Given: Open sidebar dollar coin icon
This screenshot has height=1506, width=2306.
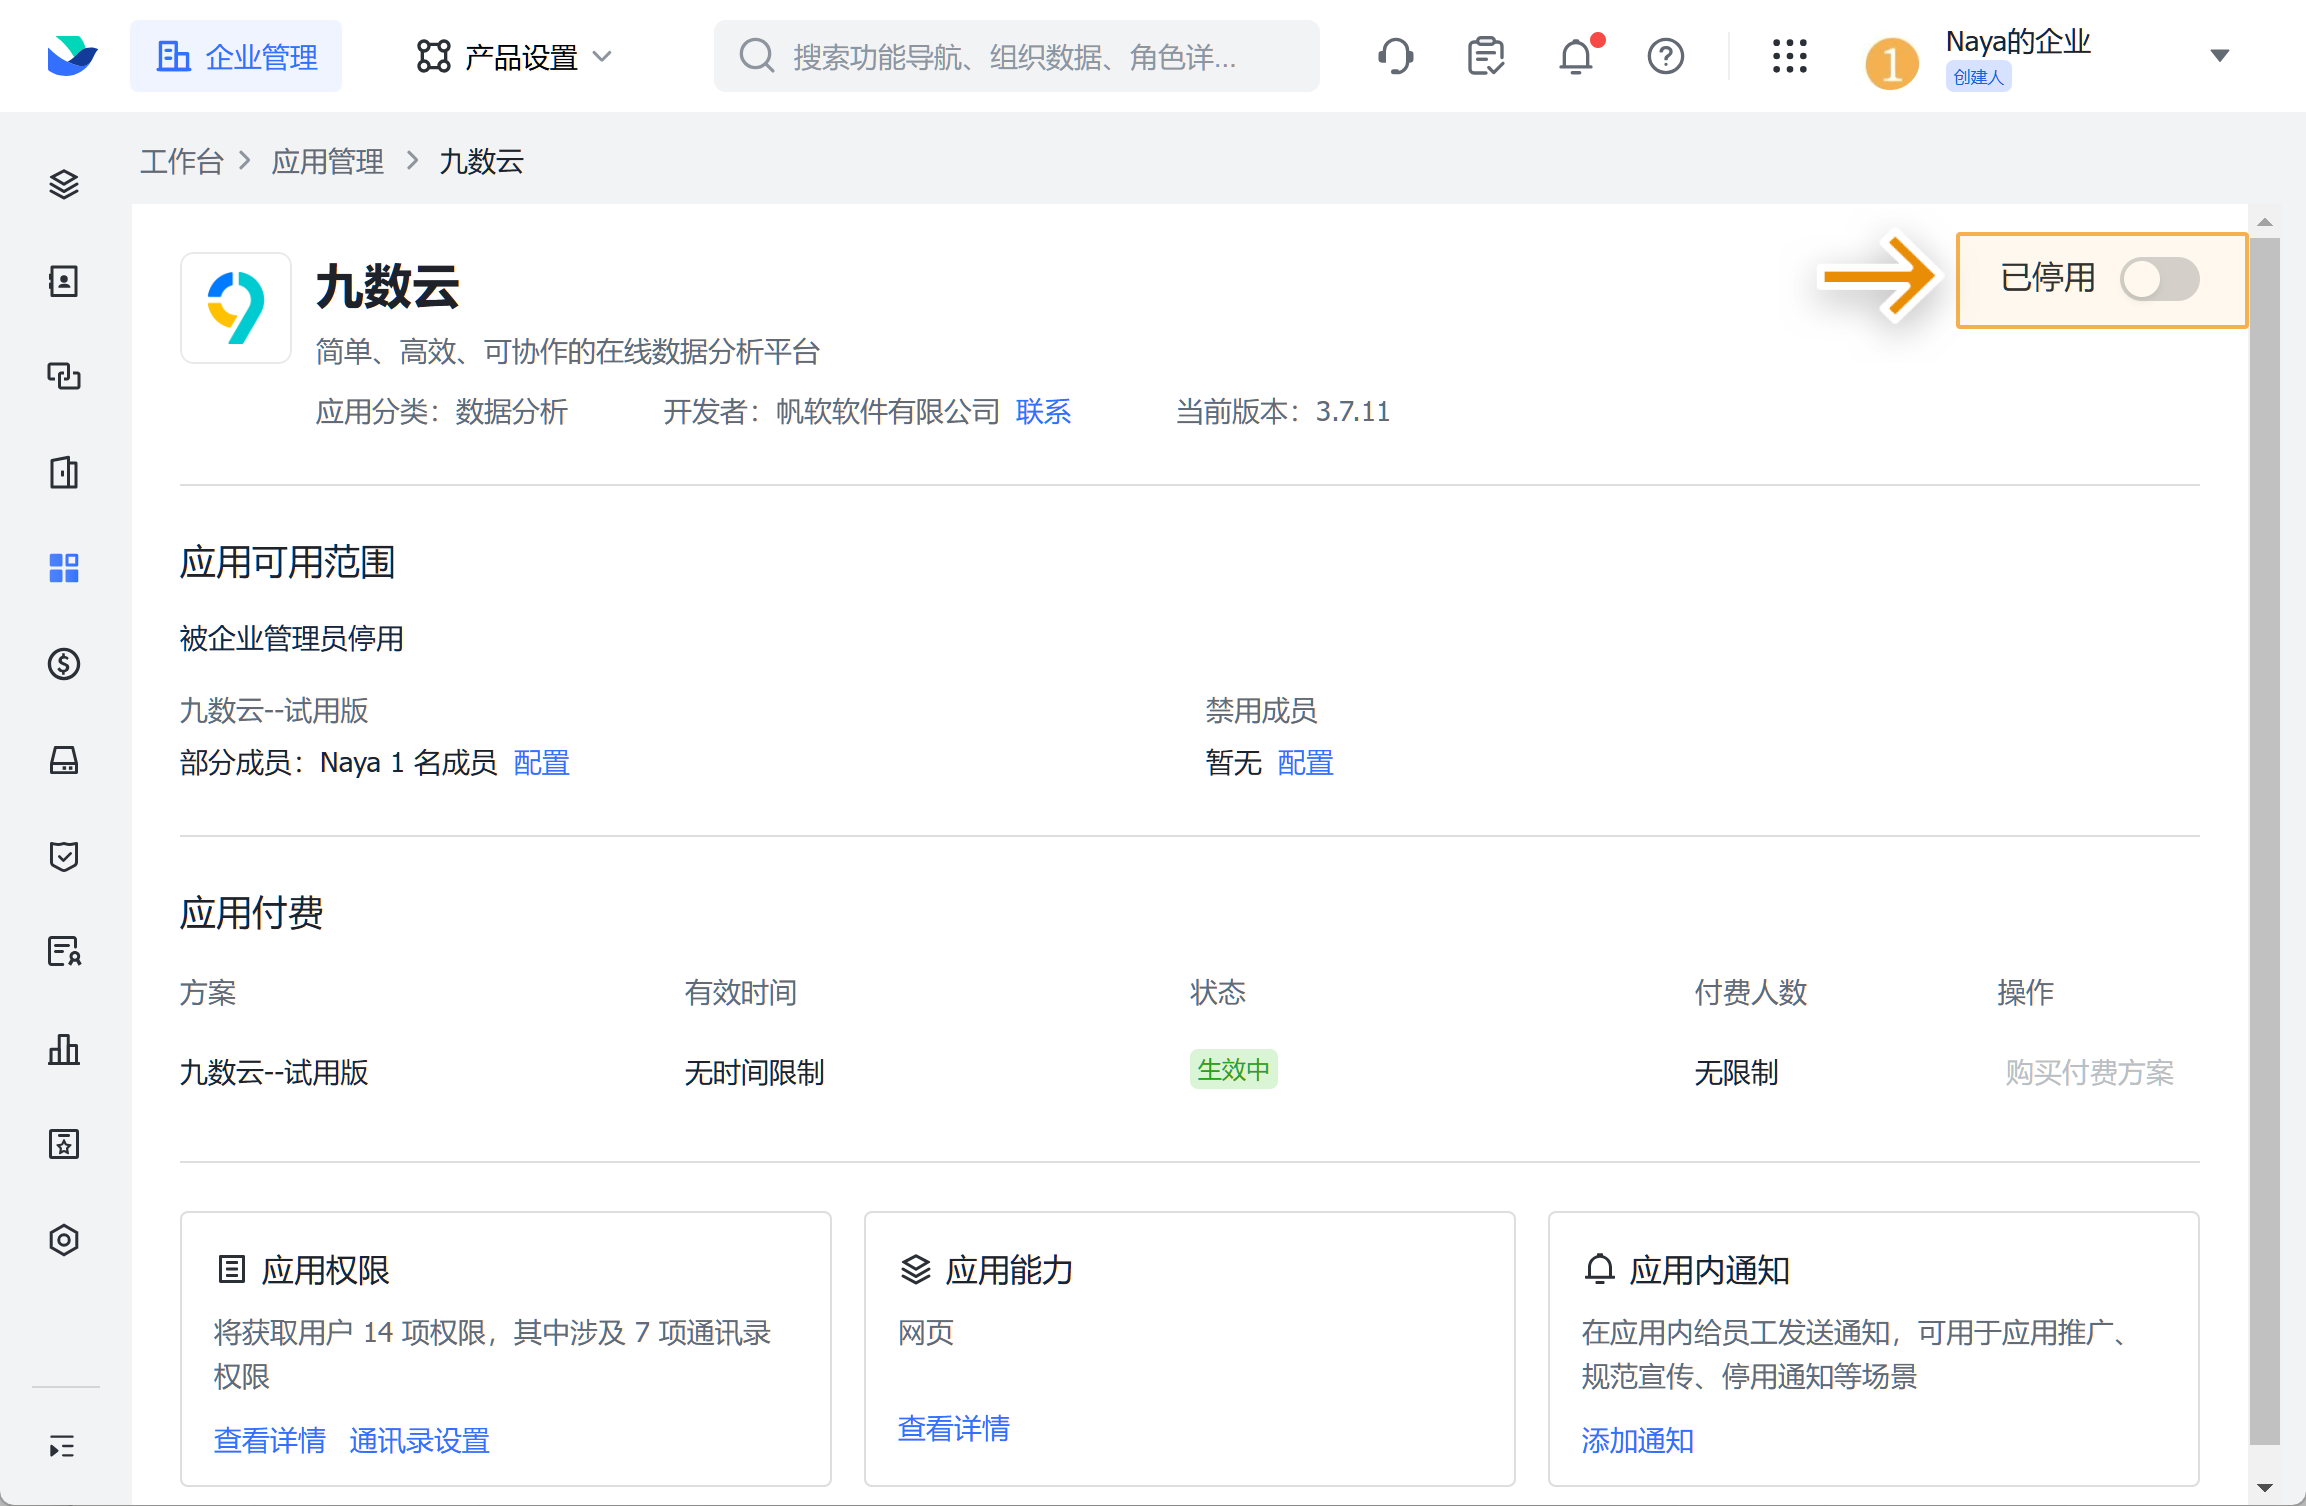Looking at the screenshot, I should click(x=64, y=664).
